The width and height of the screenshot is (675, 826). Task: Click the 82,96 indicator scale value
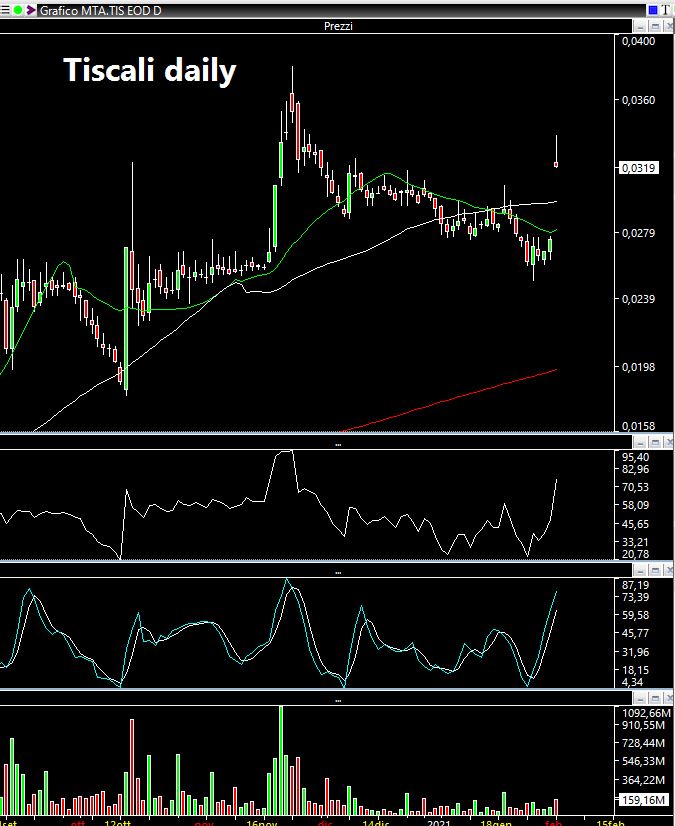click(635, 469)
